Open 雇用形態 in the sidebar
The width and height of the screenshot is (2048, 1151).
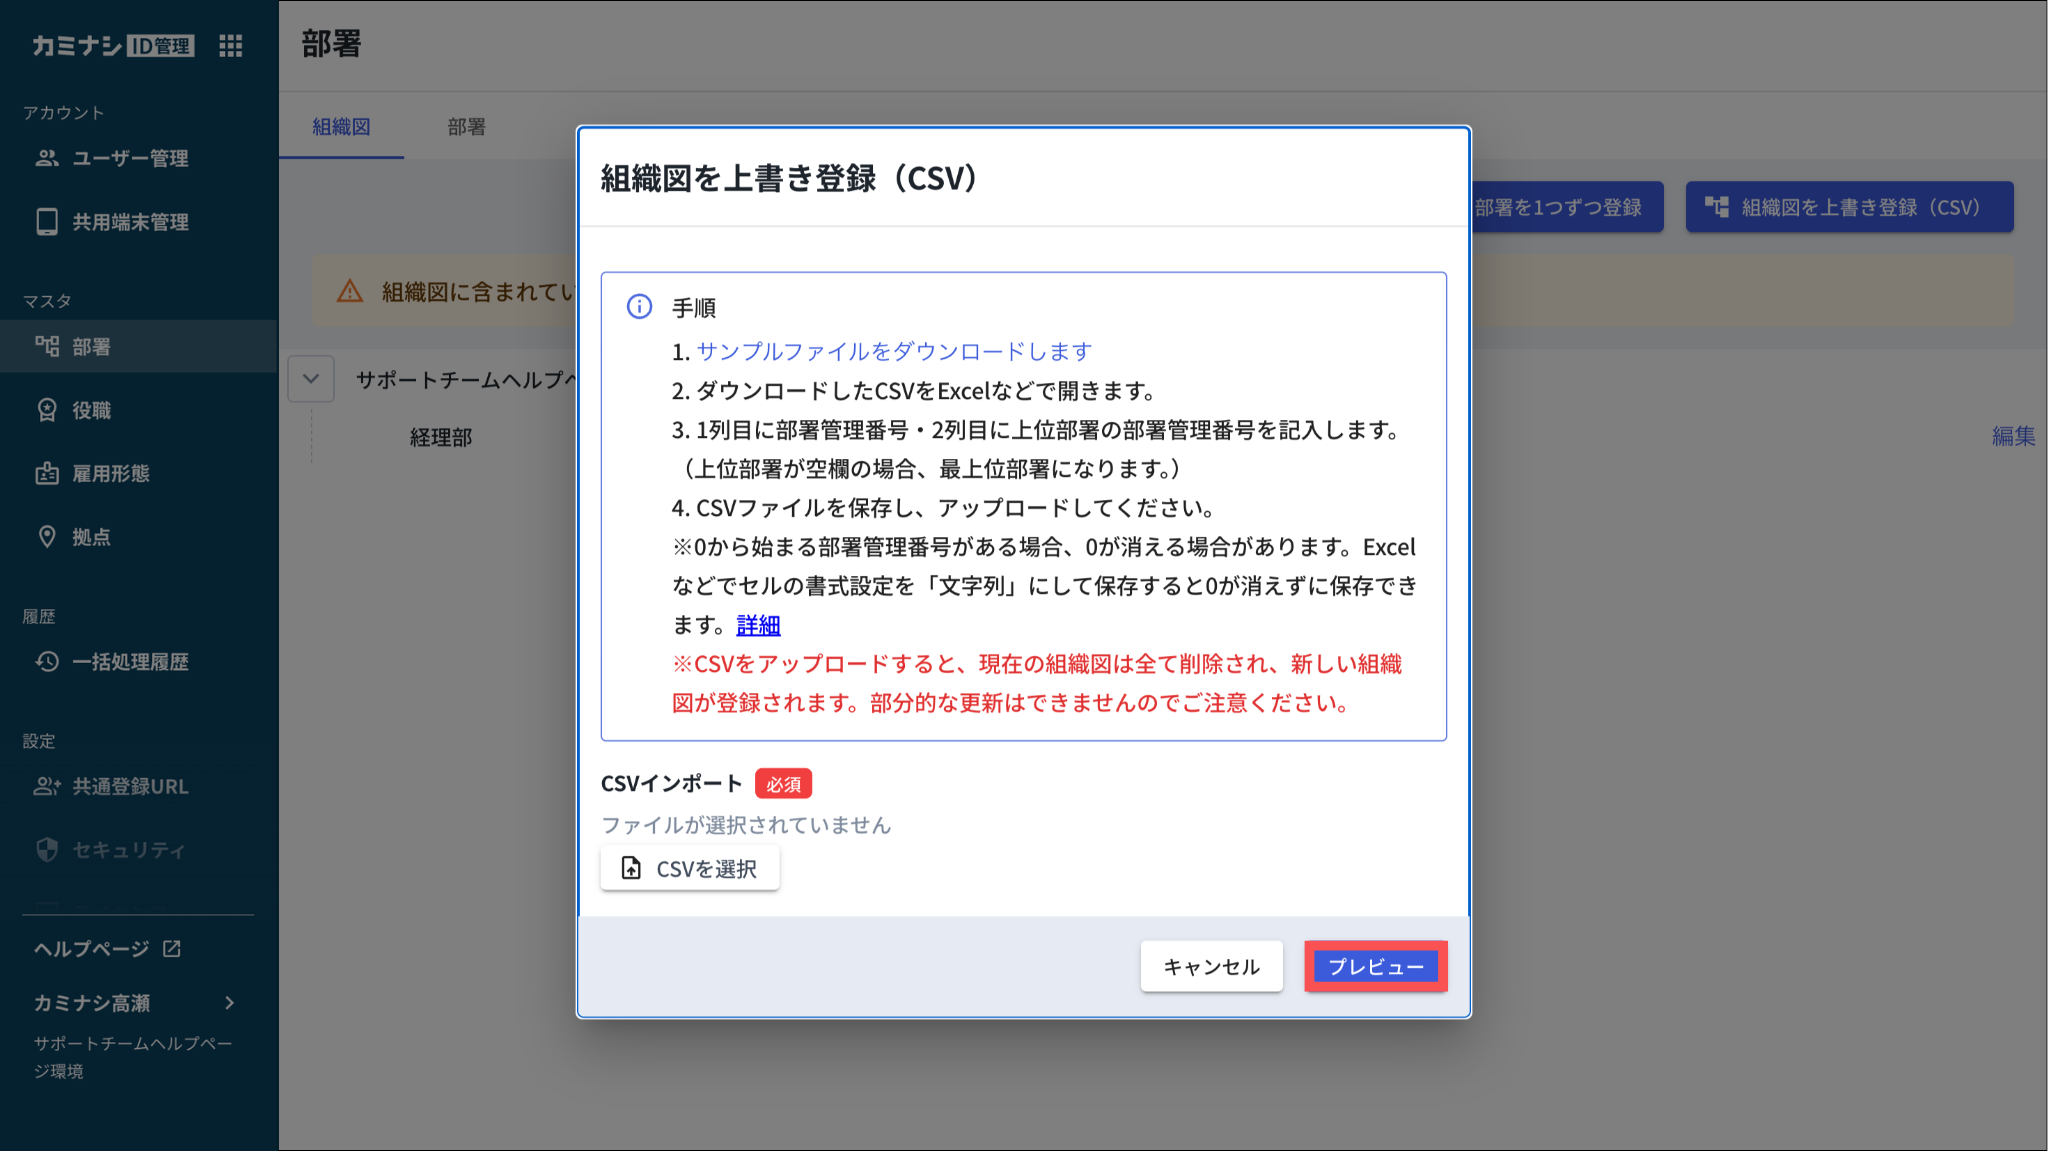pyautogui.click(x=110, y=473)
